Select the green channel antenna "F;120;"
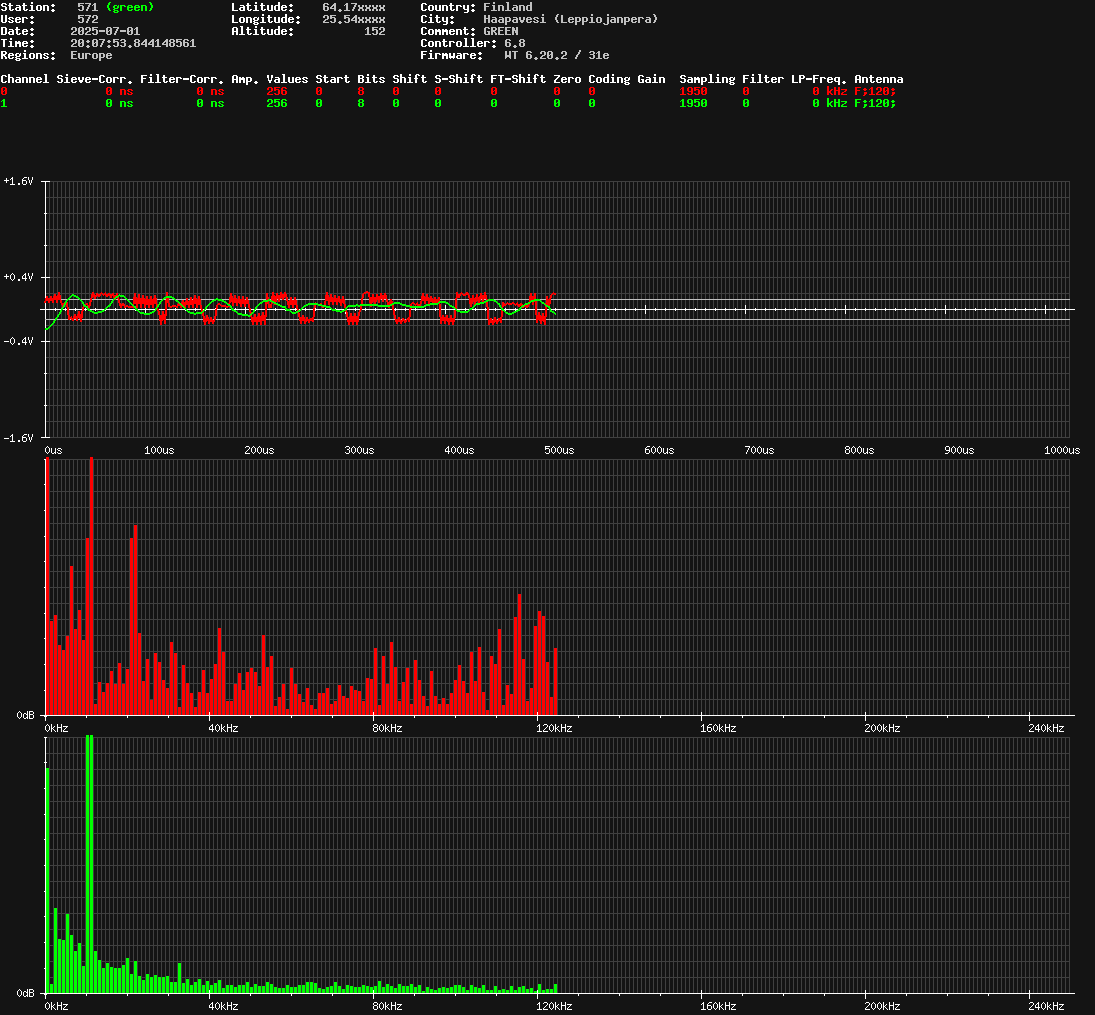Image resolution: width=1095 pixels, height=1015 pixels. click(x=875, y=103)
